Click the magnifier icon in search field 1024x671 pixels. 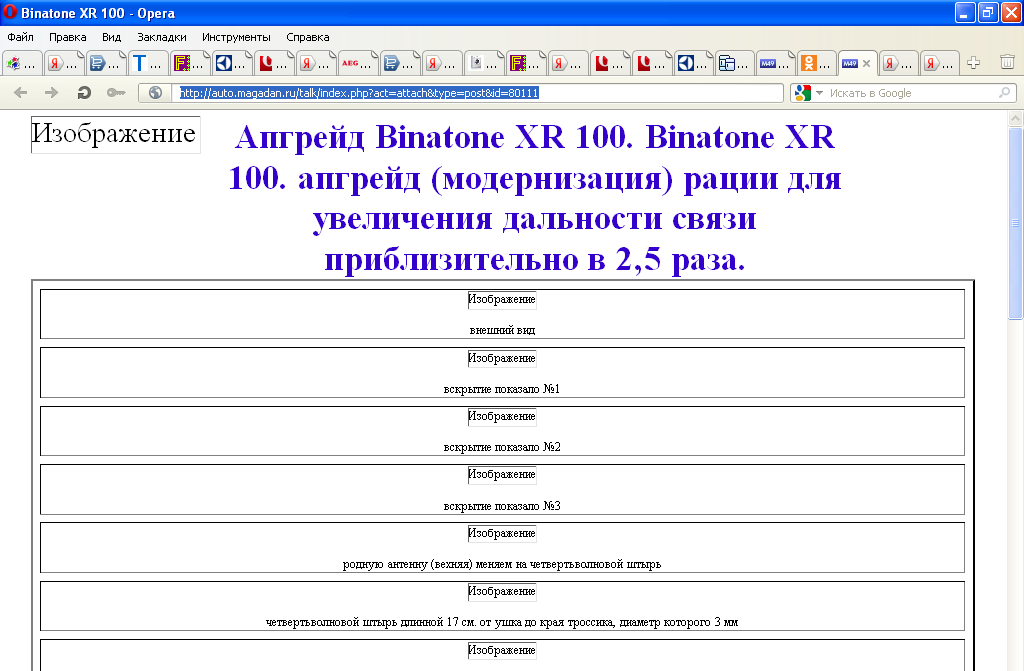coord(1004,93)
